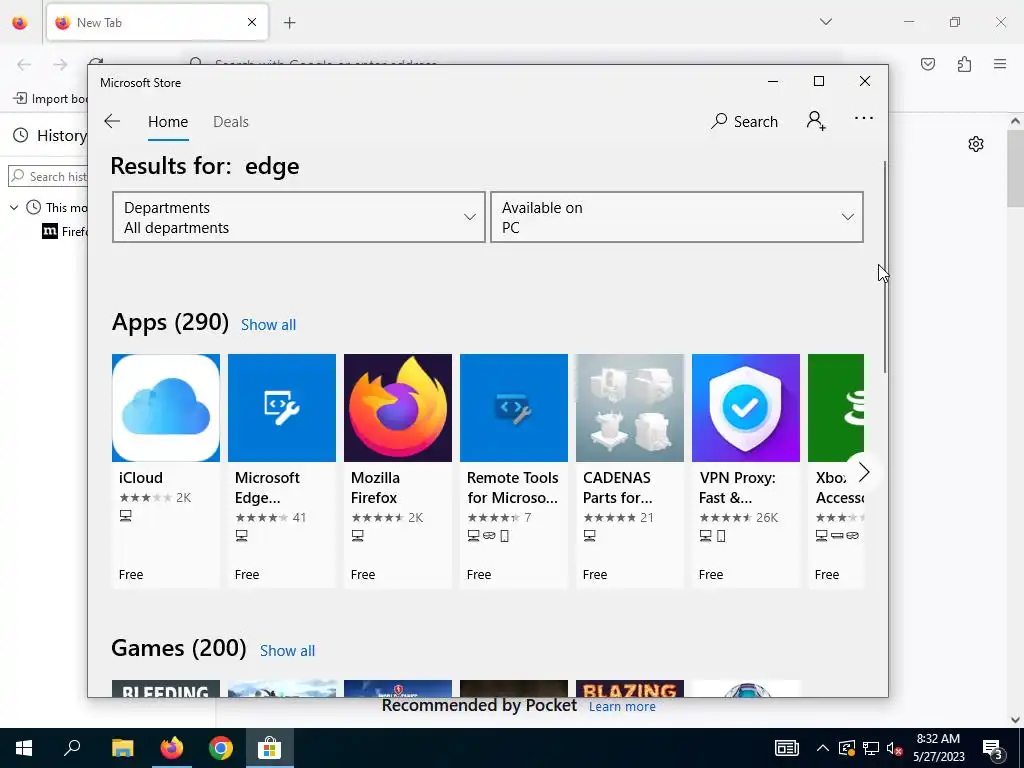Expand the Departments dropdown
Image resolution: width=1024 pixels, height=768 pixels.
click(298, 217)
